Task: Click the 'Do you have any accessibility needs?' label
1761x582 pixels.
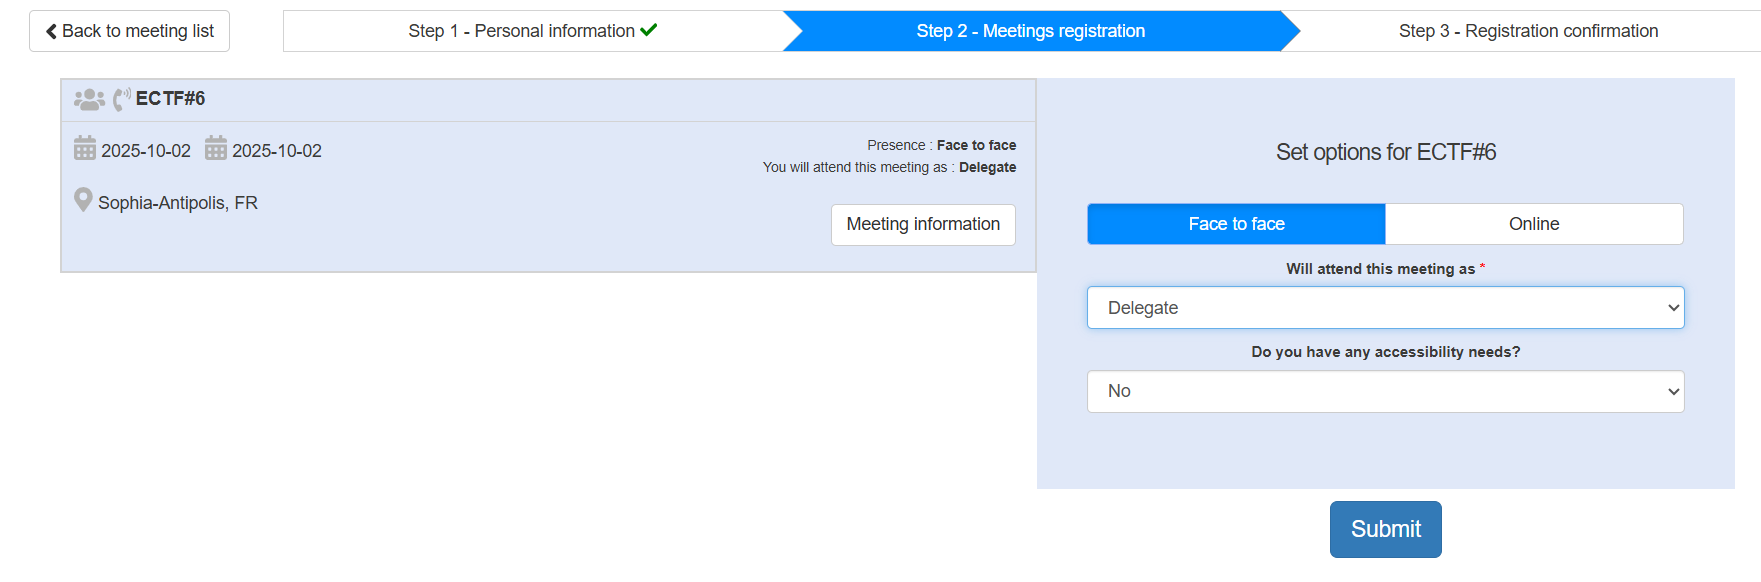Action: (x=1385, y=352)
